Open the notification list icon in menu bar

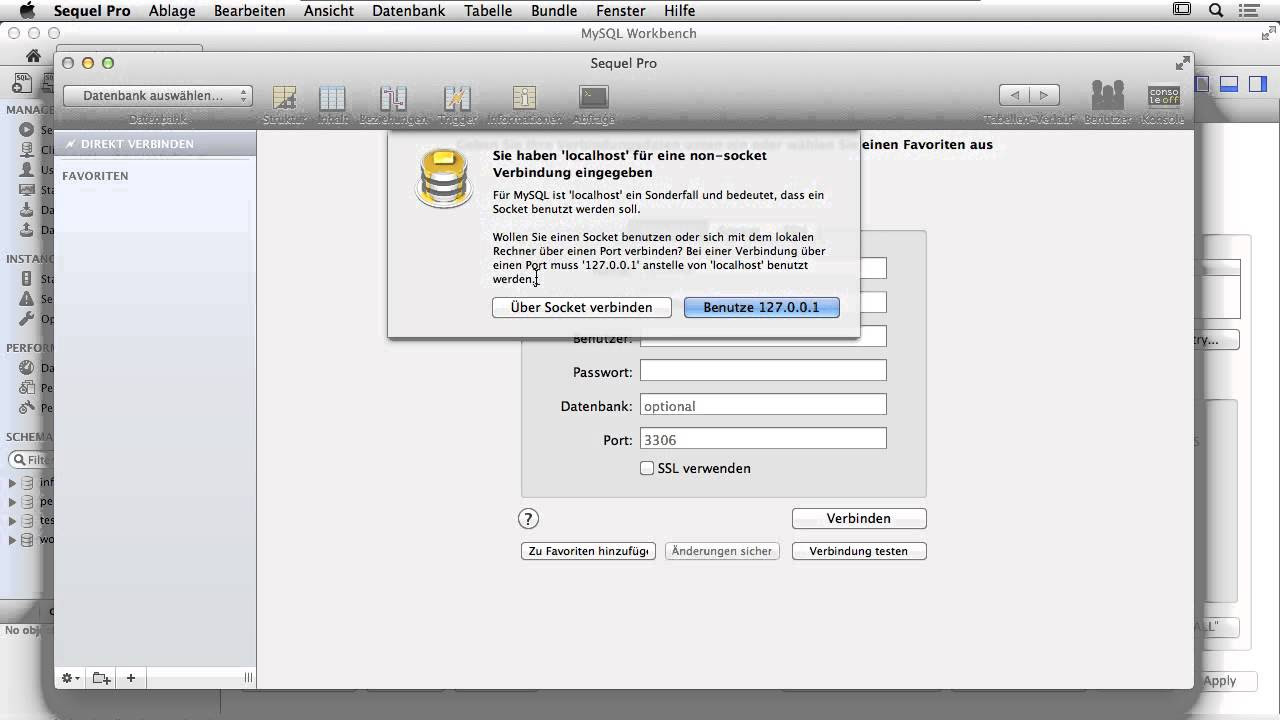1251,10
